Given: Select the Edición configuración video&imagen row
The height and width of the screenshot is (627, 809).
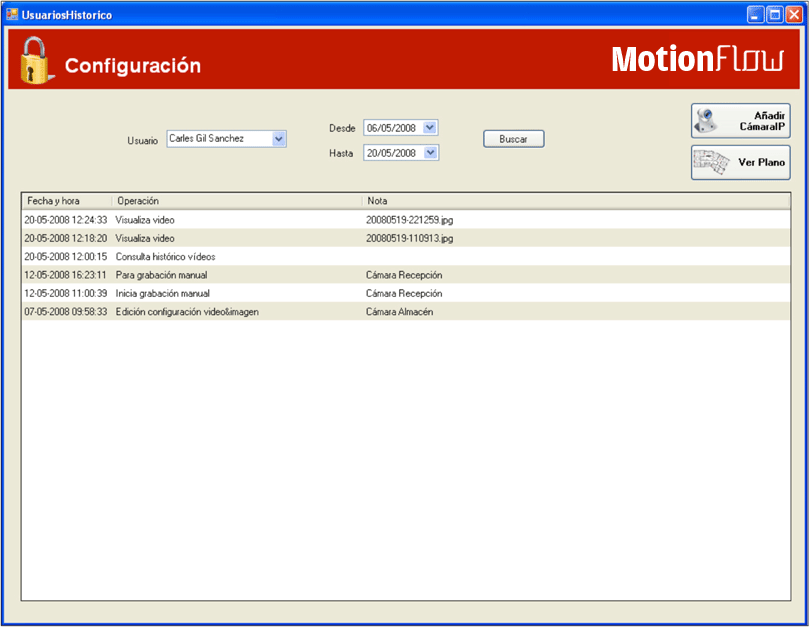Looking at the screenshot, I should pos(188,312).
